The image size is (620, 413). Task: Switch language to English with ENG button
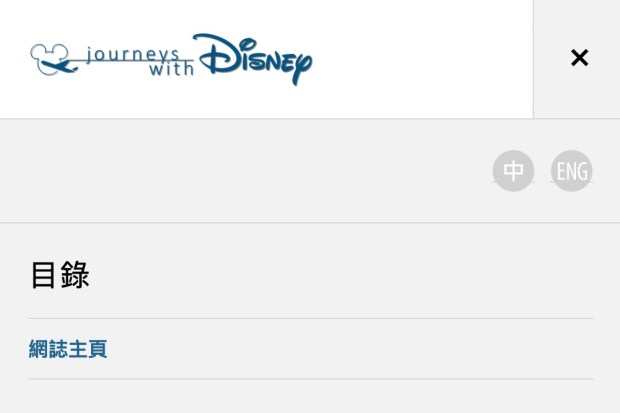(572, 171)
